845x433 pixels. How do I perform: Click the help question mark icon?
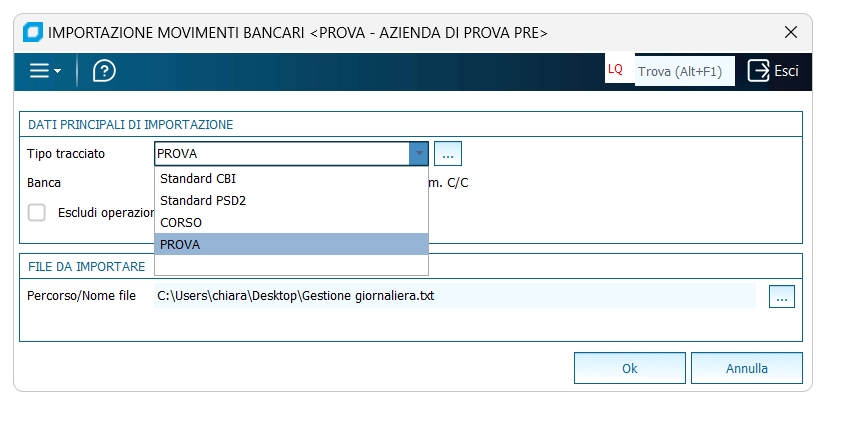(104, 70)
